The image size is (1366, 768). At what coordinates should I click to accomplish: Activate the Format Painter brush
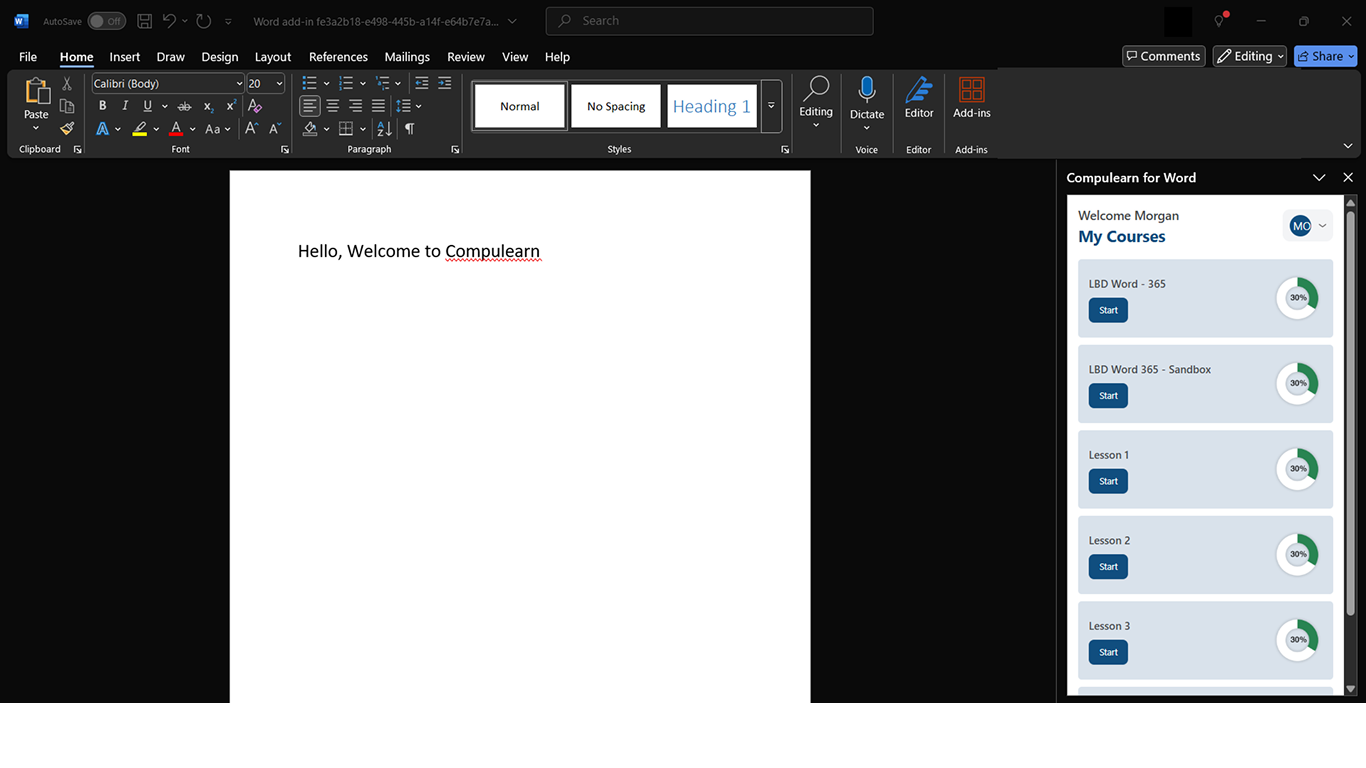click(67, 128)
